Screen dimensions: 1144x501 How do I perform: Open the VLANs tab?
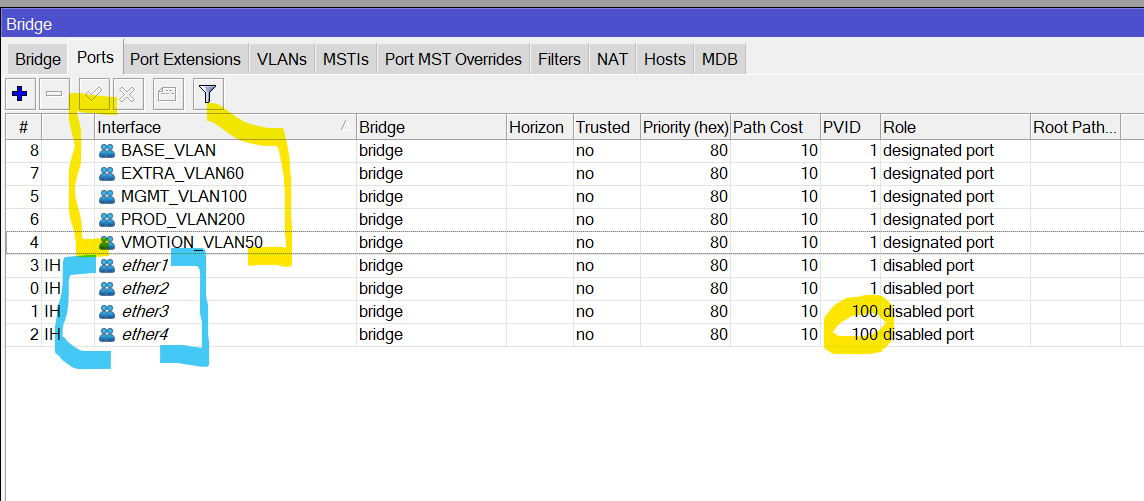[282, 59]
